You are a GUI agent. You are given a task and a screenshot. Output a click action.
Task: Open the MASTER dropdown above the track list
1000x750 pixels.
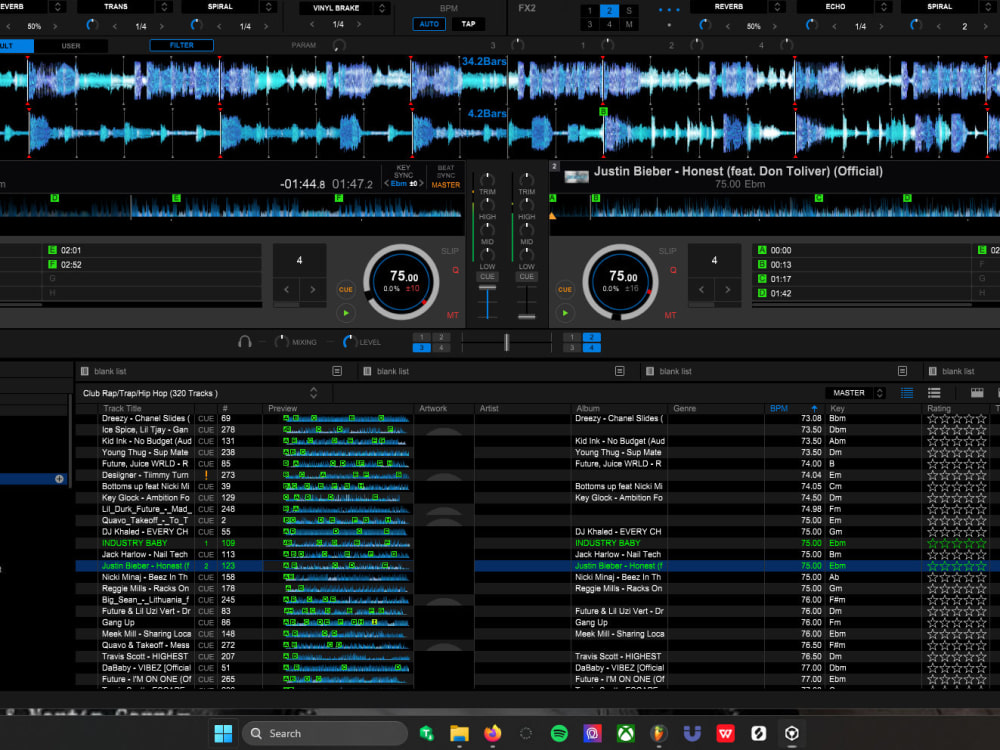tap(855, 393)
